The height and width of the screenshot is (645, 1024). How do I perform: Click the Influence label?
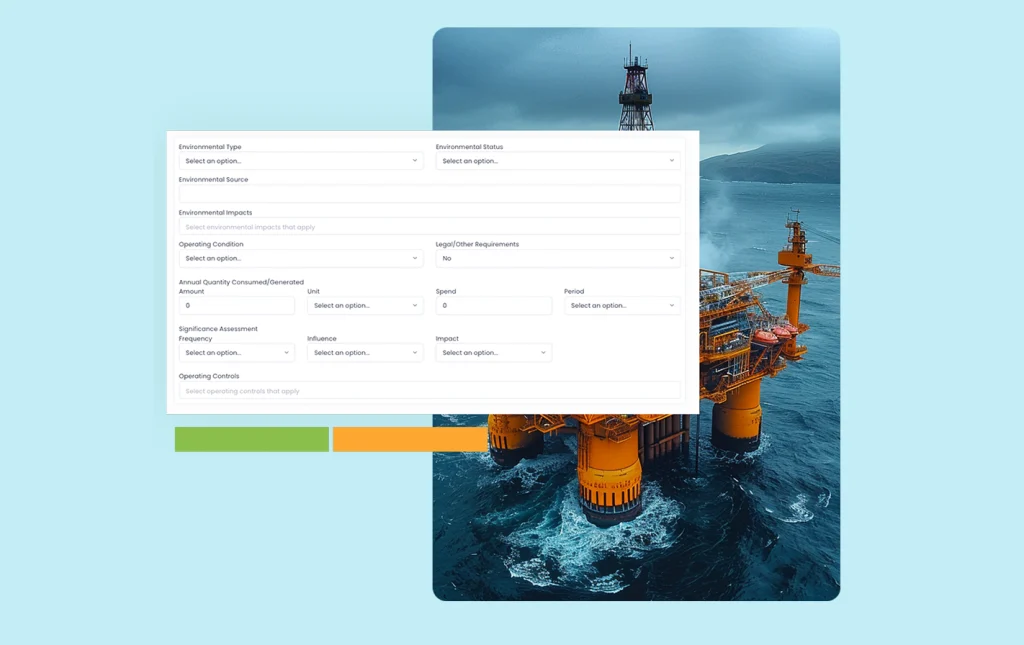pyautogui.click(x=322, y=339)
